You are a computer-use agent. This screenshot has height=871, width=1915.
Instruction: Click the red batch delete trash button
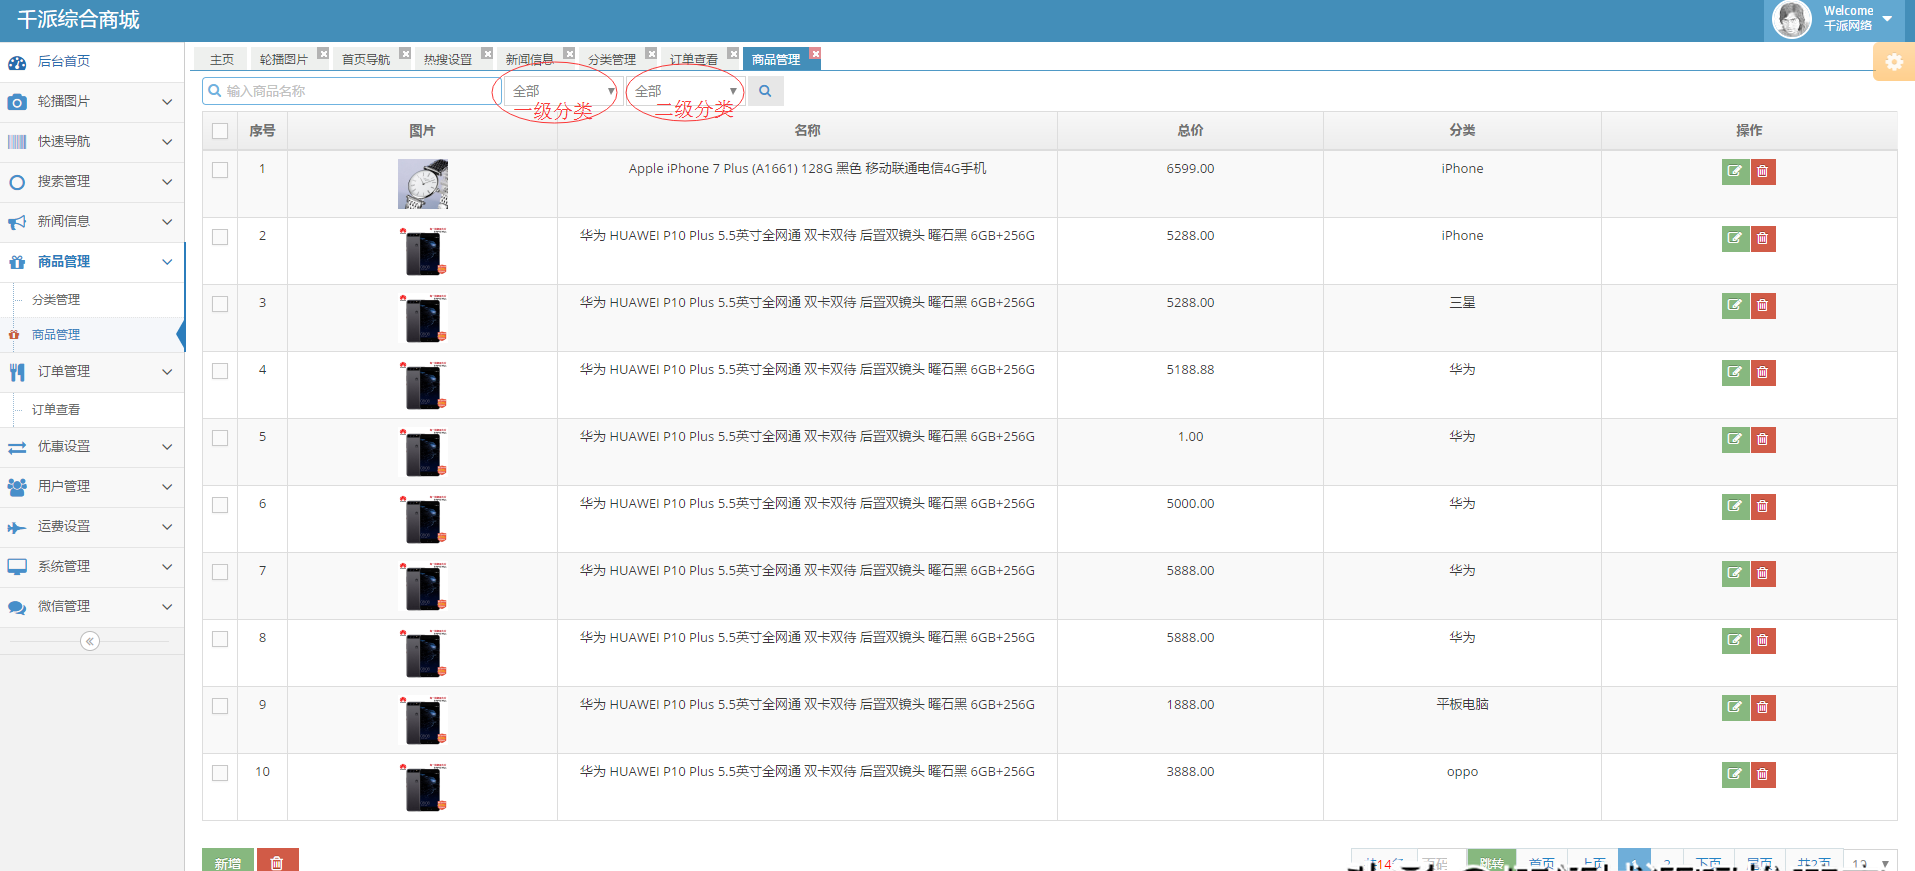(277, 861)
